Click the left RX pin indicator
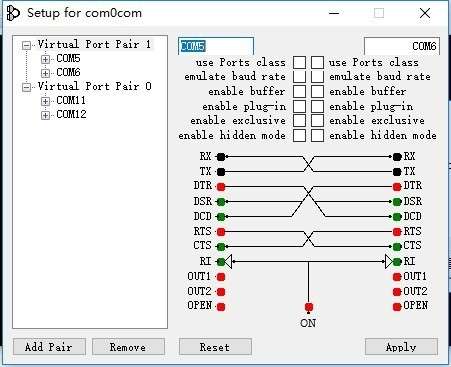Image resolution: width=451 pixels, height=367 pixels. click(221, 157)
